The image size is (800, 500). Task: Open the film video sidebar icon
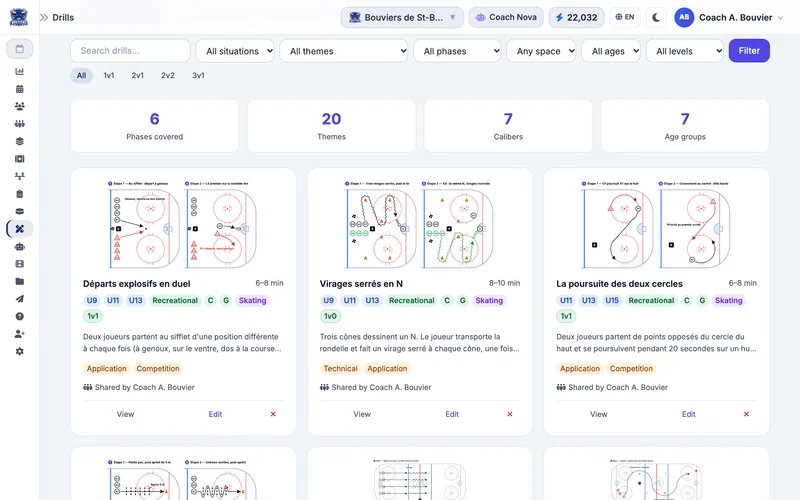(19, 264)
